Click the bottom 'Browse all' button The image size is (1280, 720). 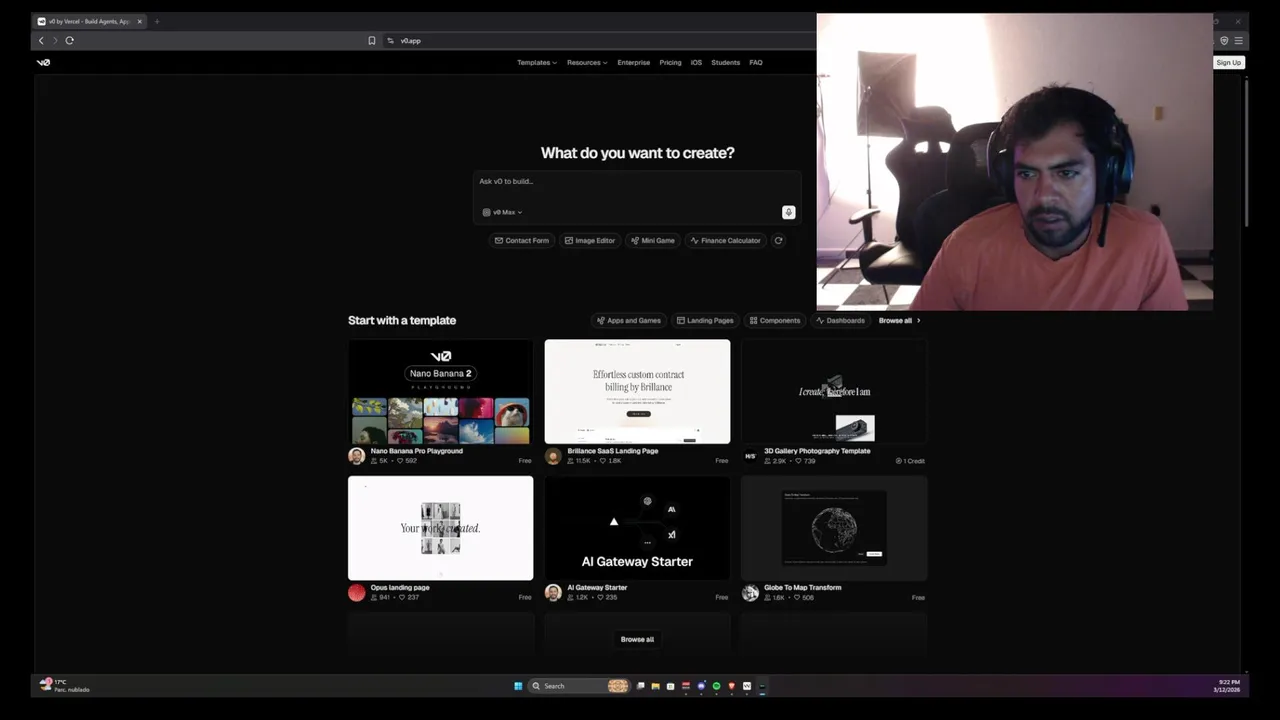637,639
